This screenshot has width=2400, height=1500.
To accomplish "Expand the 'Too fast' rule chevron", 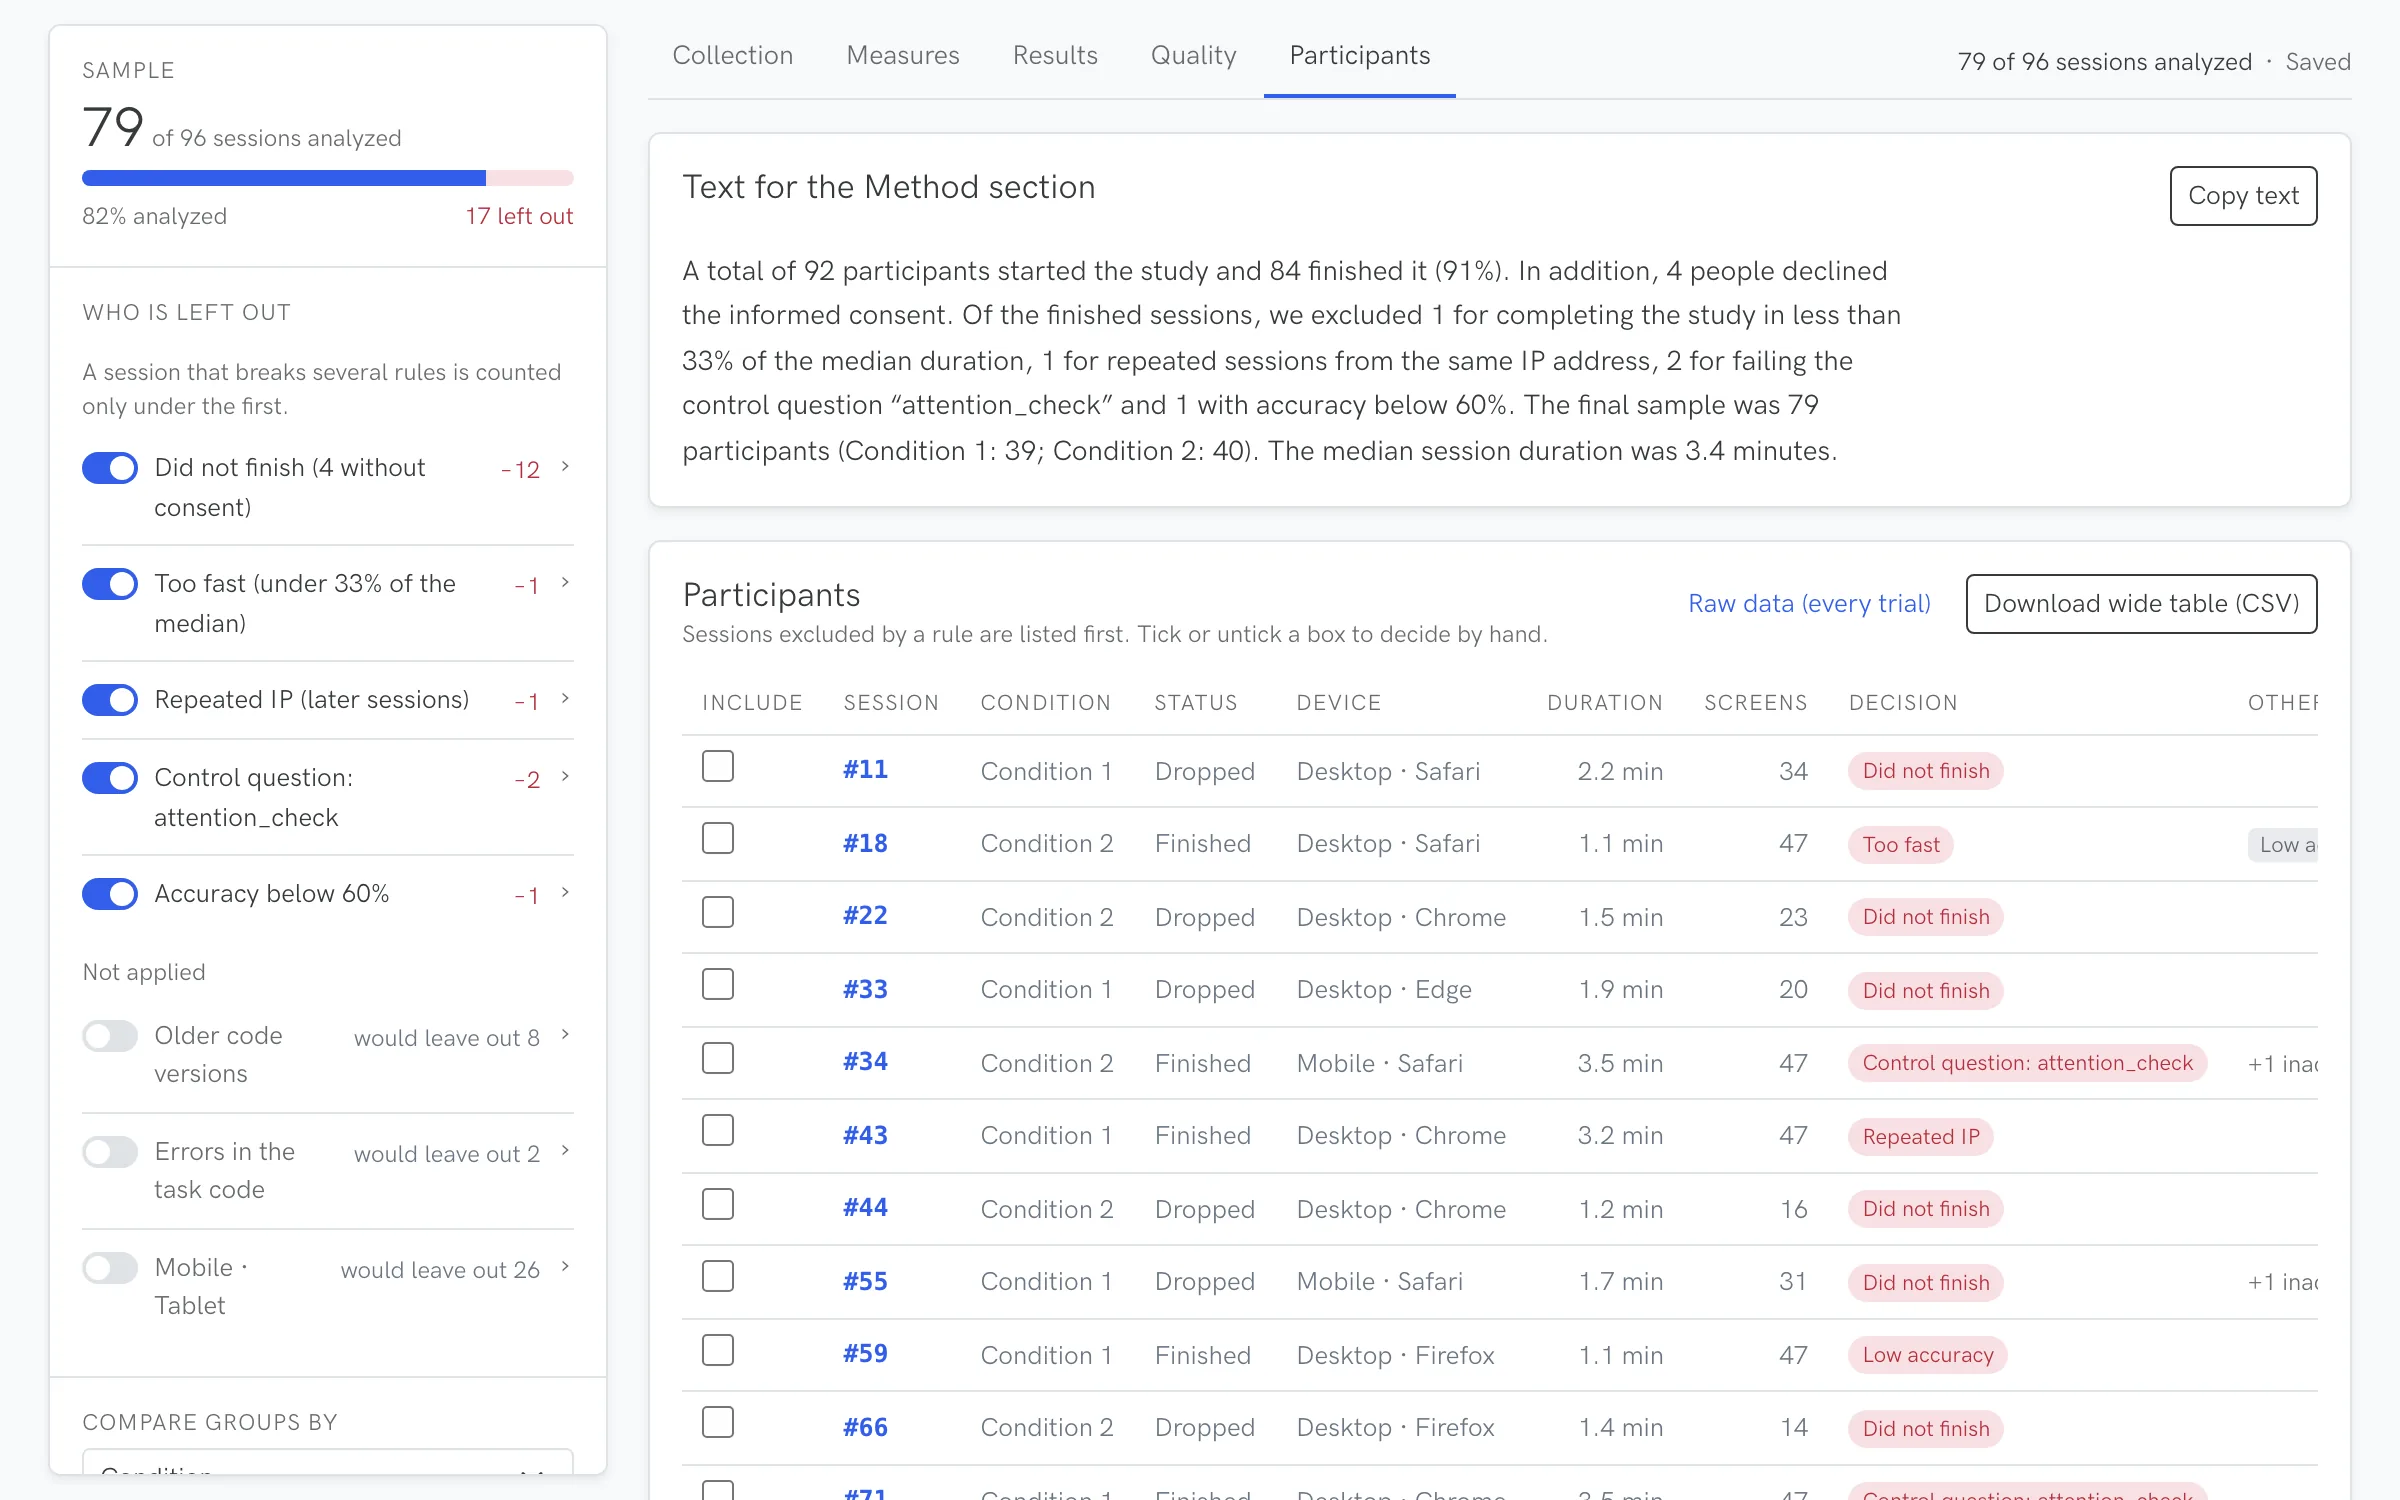I will point(565,583).
